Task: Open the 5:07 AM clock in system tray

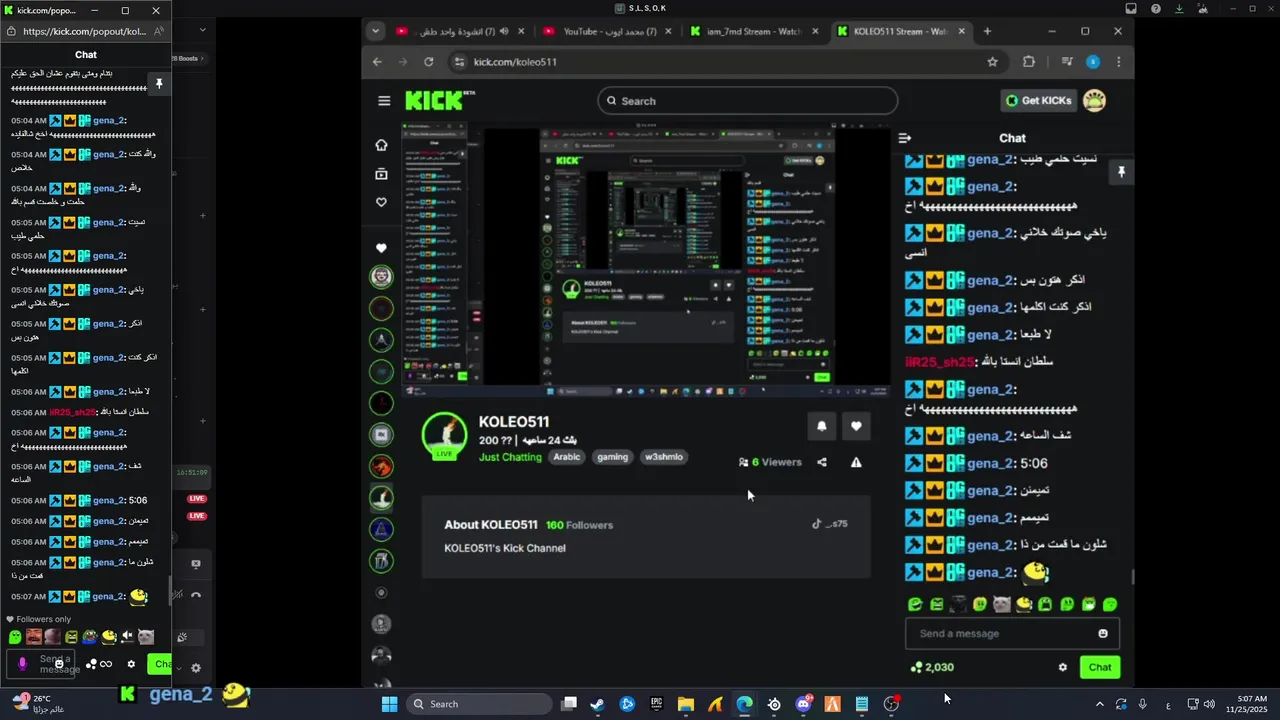Action: point(1251,704)
